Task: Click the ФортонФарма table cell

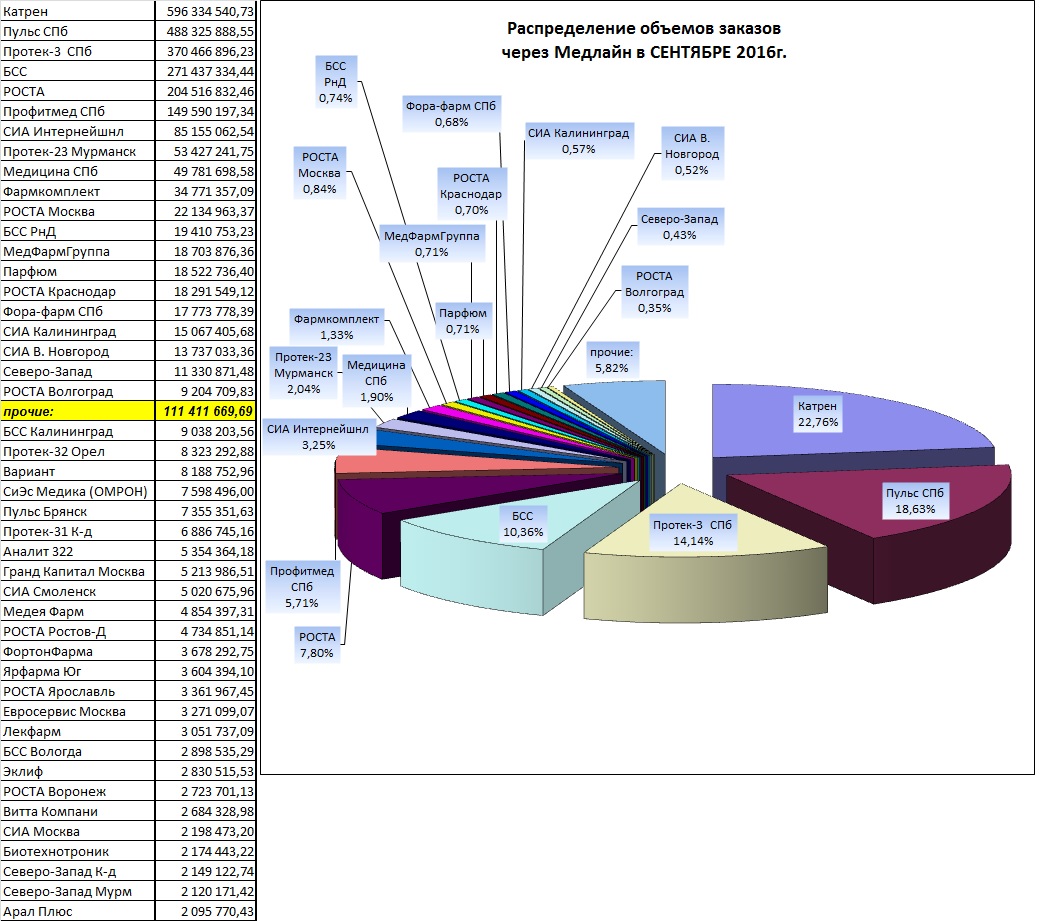Action: [x=78, y=651]
